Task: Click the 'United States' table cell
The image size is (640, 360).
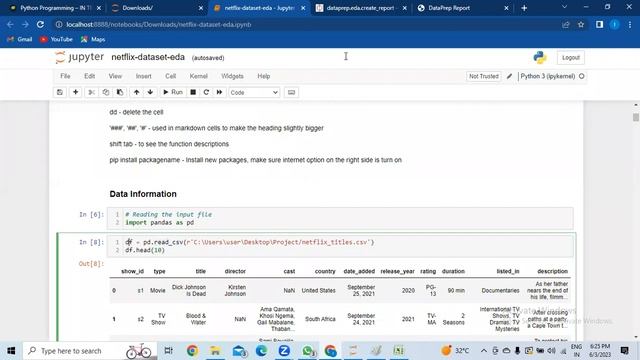Action: coord(318,291)
